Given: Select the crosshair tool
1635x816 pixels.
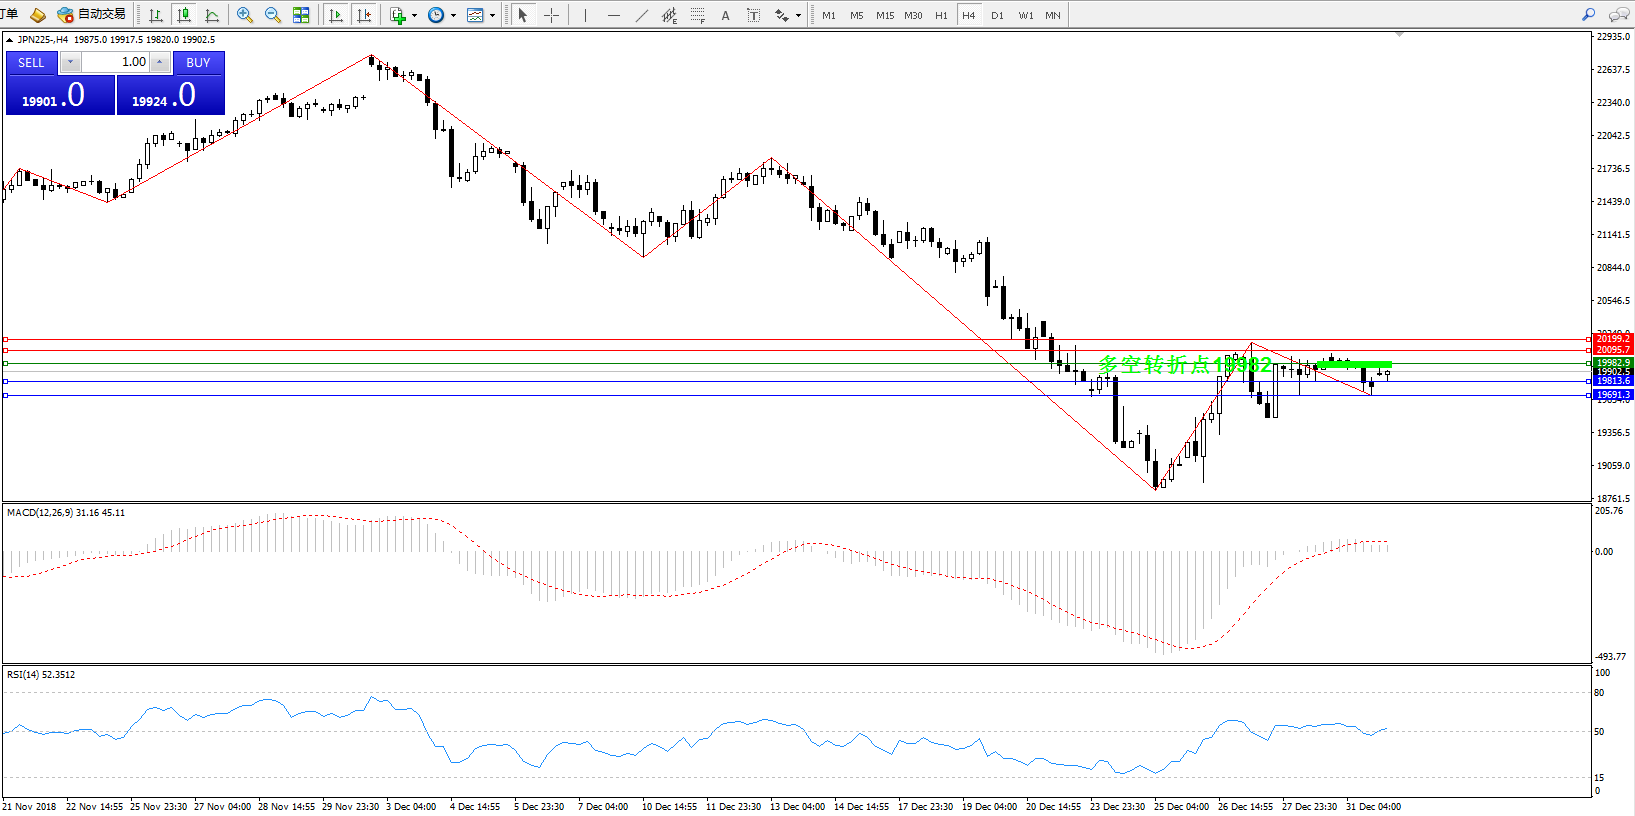Looking at the screenshot, I should click(x=551, y=15).
